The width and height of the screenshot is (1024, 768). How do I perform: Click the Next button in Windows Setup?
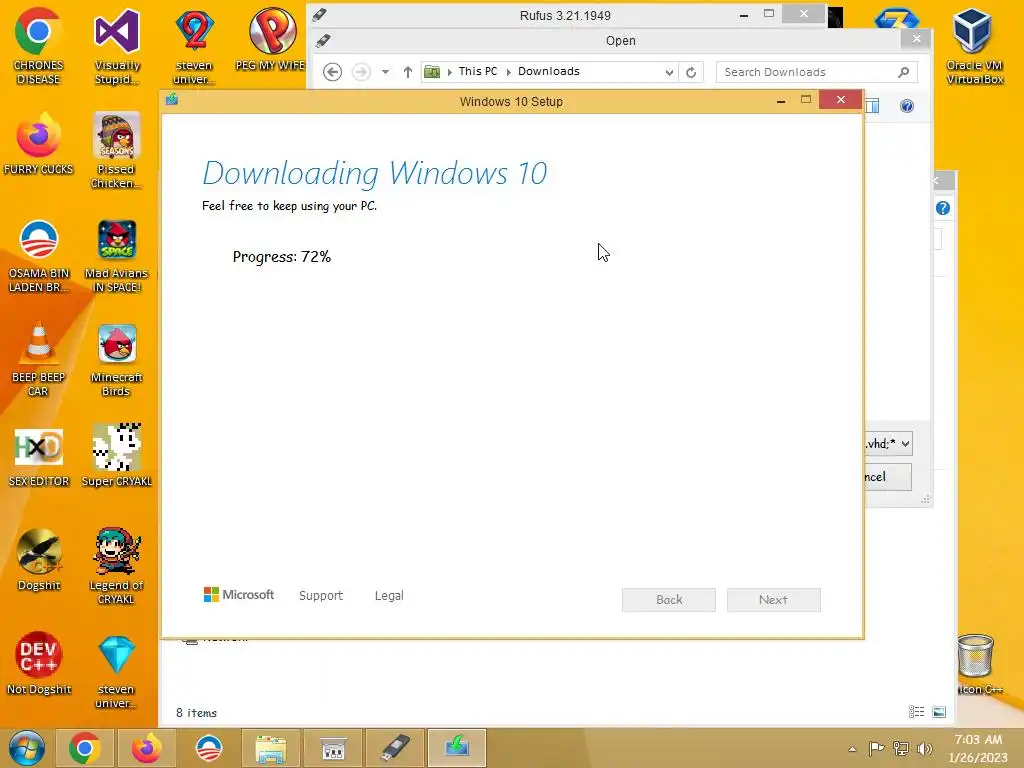coord(773,600)
